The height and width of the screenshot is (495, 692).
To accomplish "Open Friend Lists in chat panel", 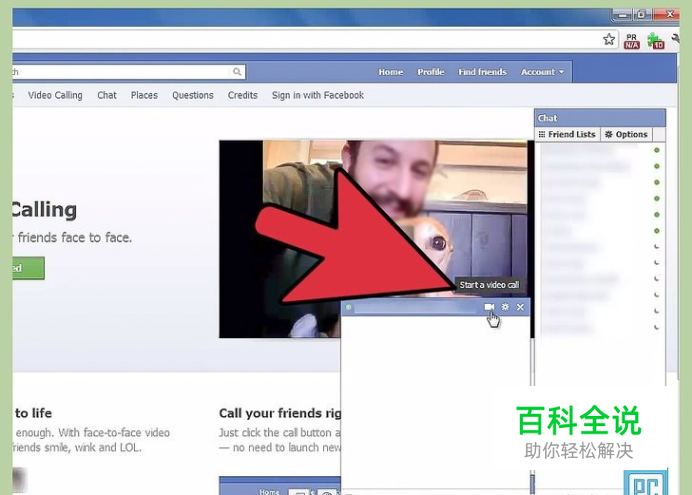I will pos(568,134).
